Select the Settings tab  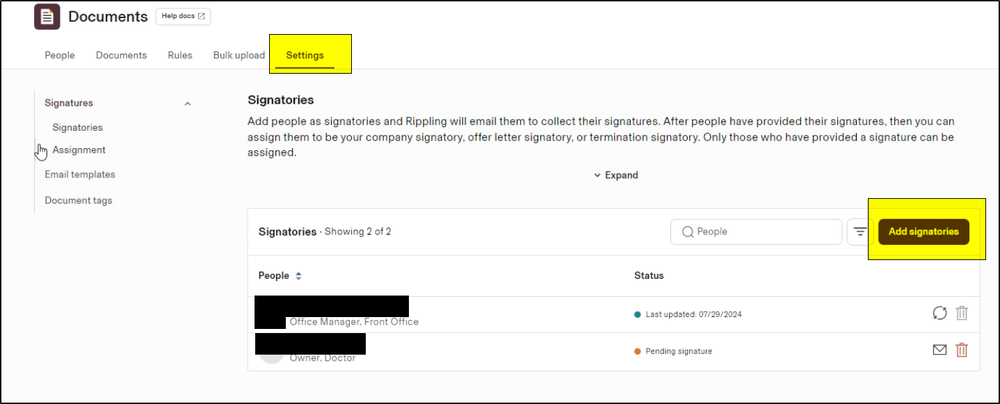click(x=305, y=55)
